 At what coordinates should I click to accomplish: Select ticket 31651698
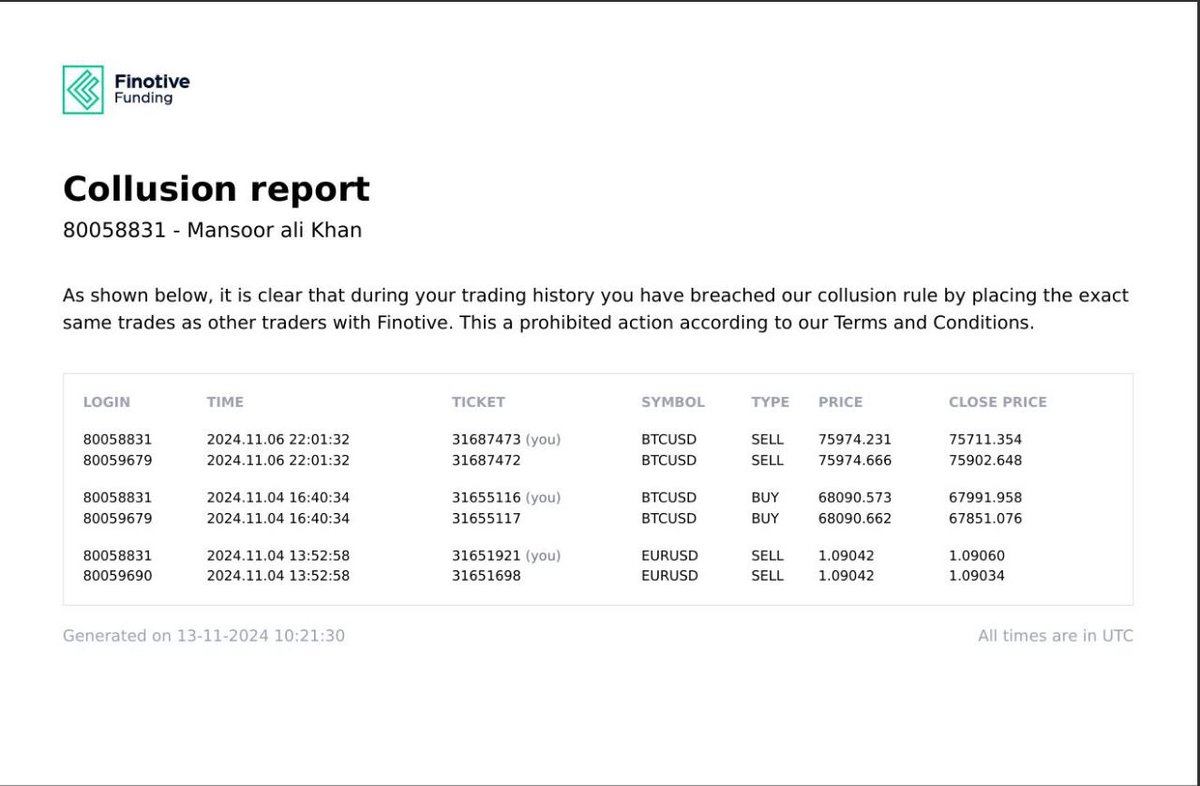[x=486, y=576]
